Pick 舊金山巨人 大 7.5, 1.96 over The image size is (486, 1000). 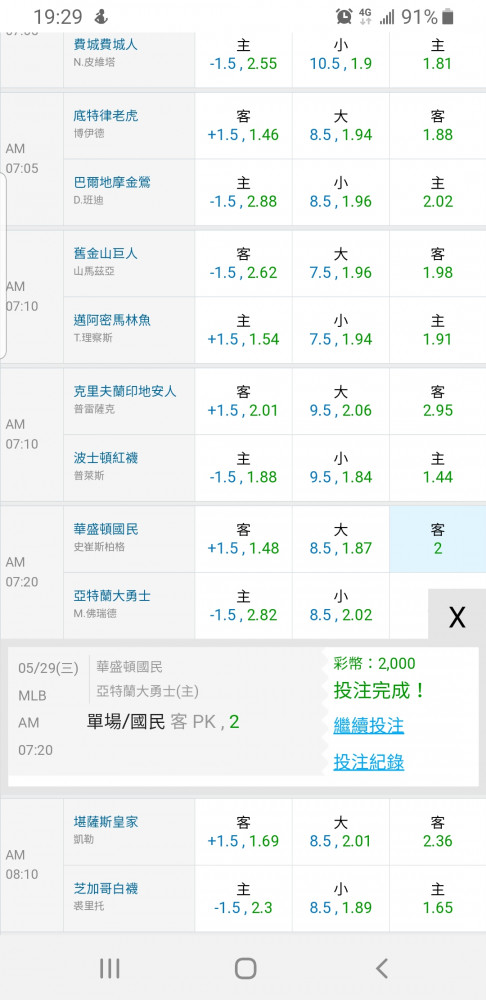click(341, 263)
